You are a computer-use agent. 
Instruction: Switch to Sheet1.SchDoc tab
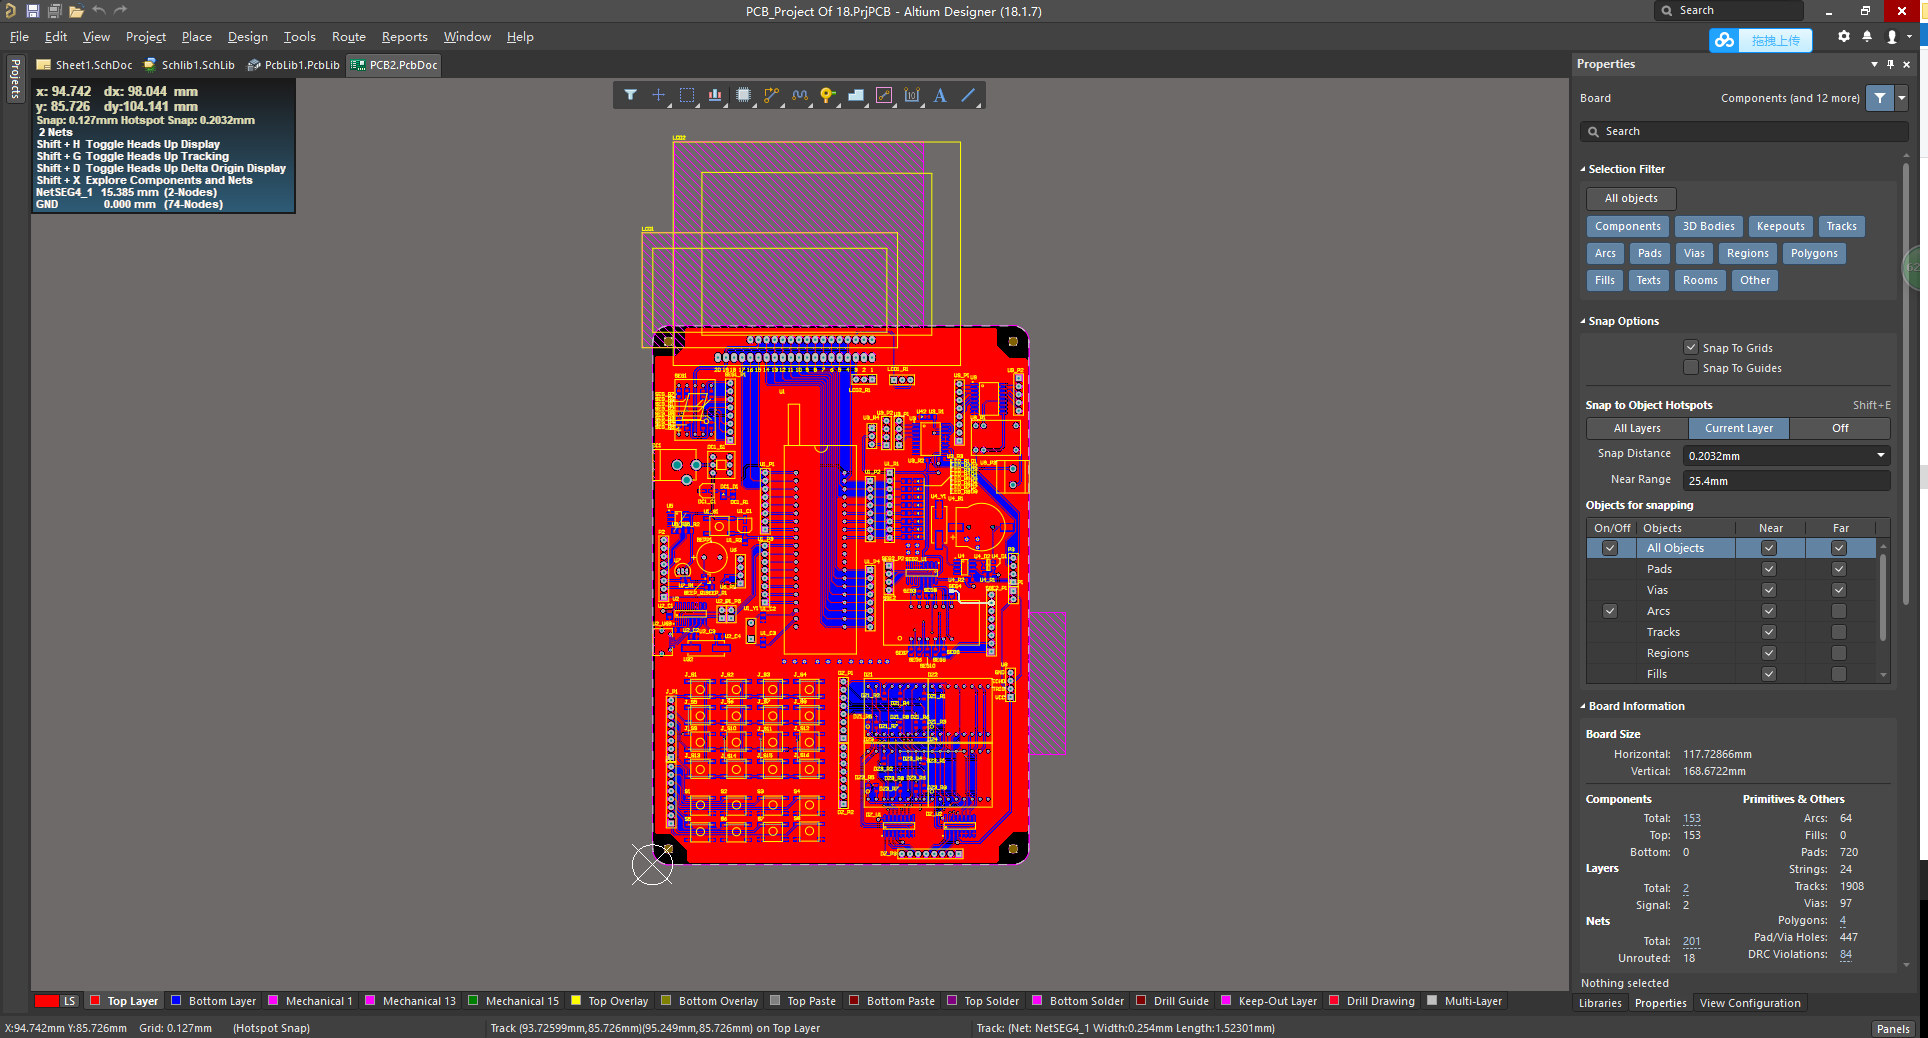pyautogui.click(x=84, y=65)
